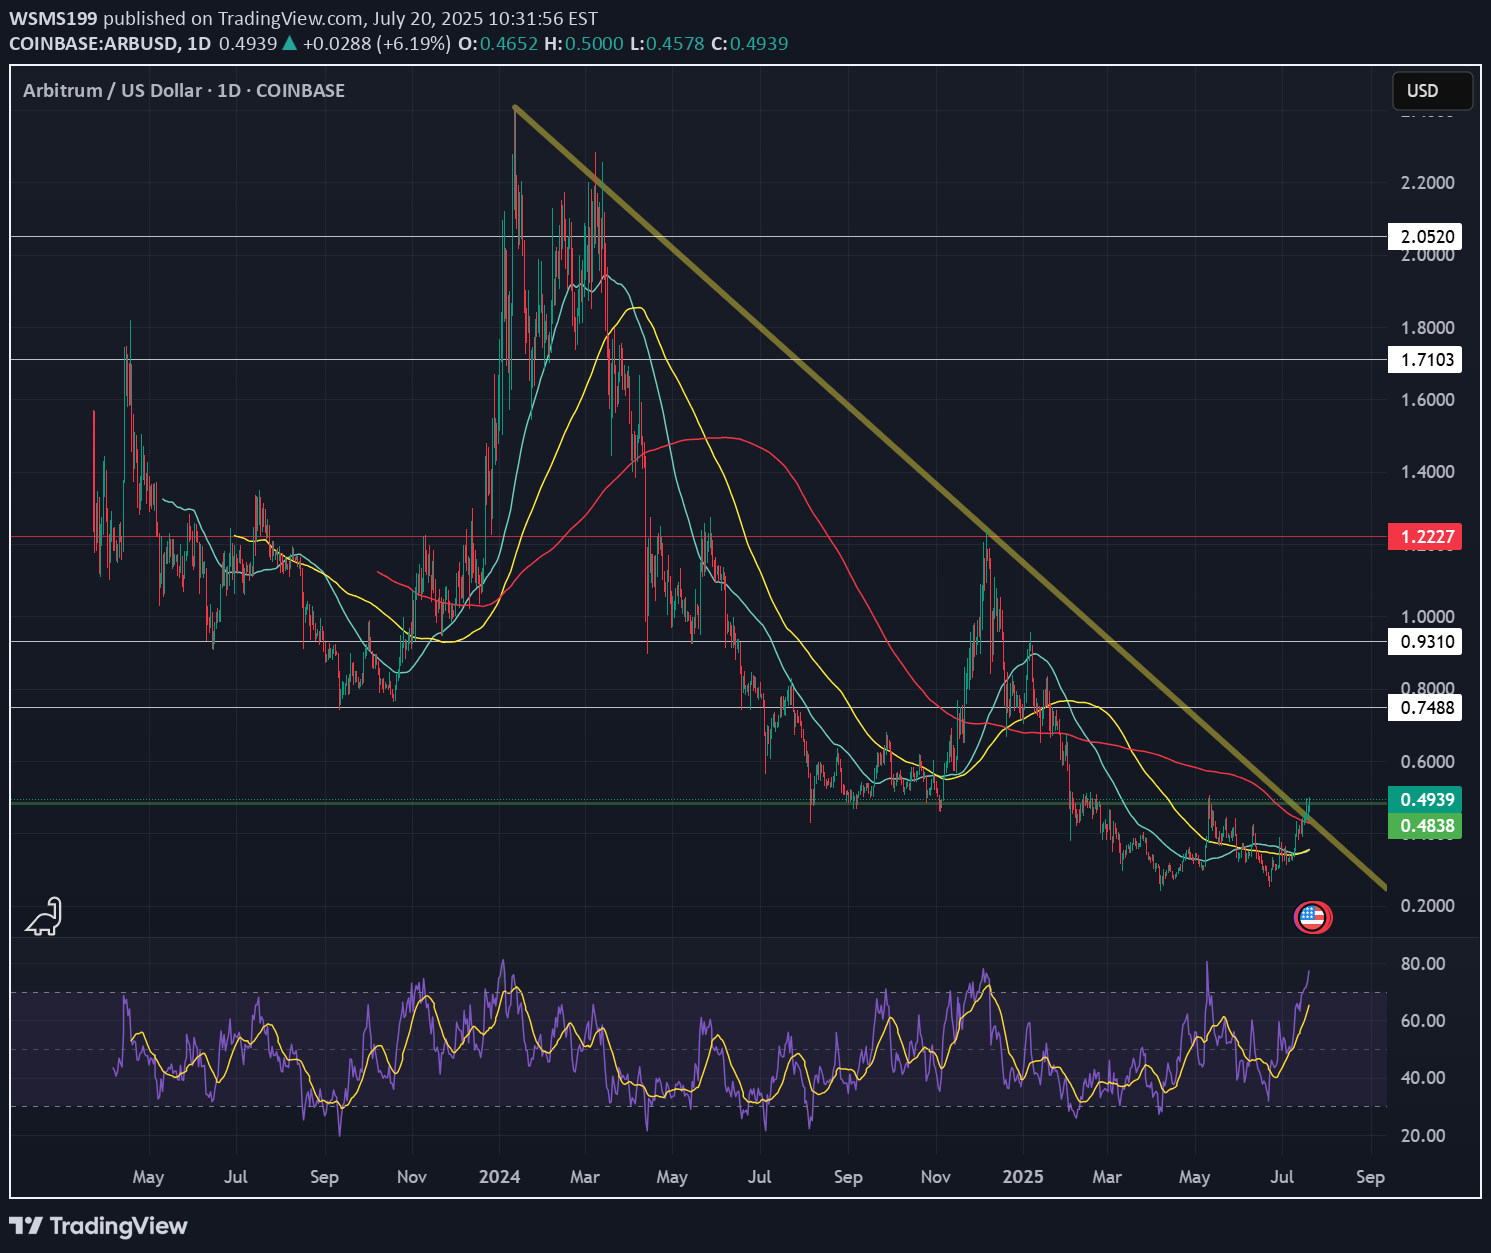This screenshot has height=1253, width=1491.
Task: Click the +0.0288 (+6.19%) change value
Action: point(377,44)
